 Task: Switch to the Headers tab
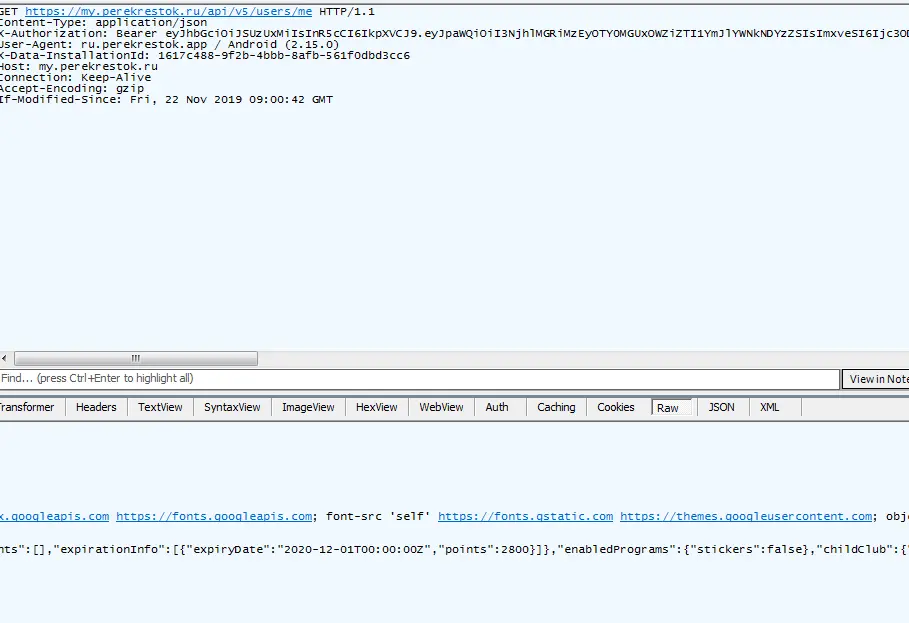pyautogui.click(x=96, y=407)
